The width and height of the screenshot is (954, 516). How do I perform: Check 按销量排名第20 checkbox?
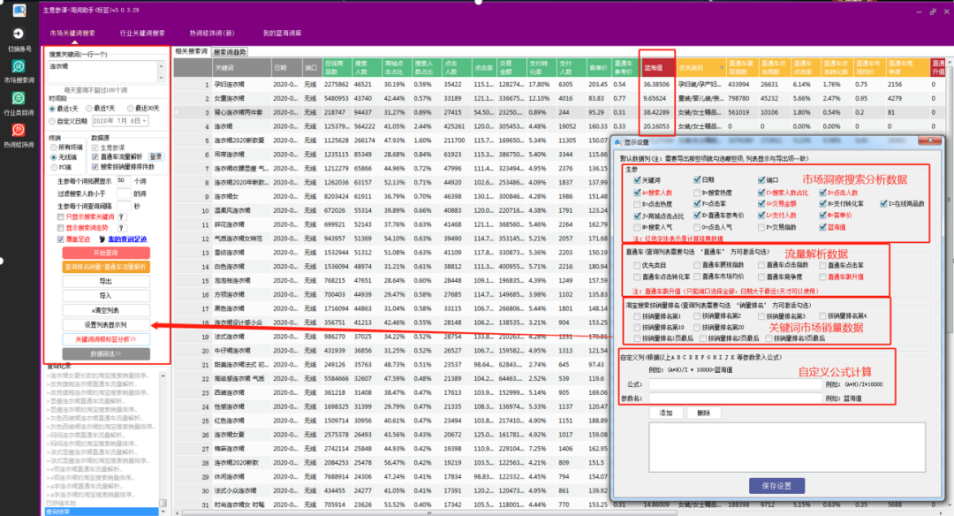[x=697, y=327]
